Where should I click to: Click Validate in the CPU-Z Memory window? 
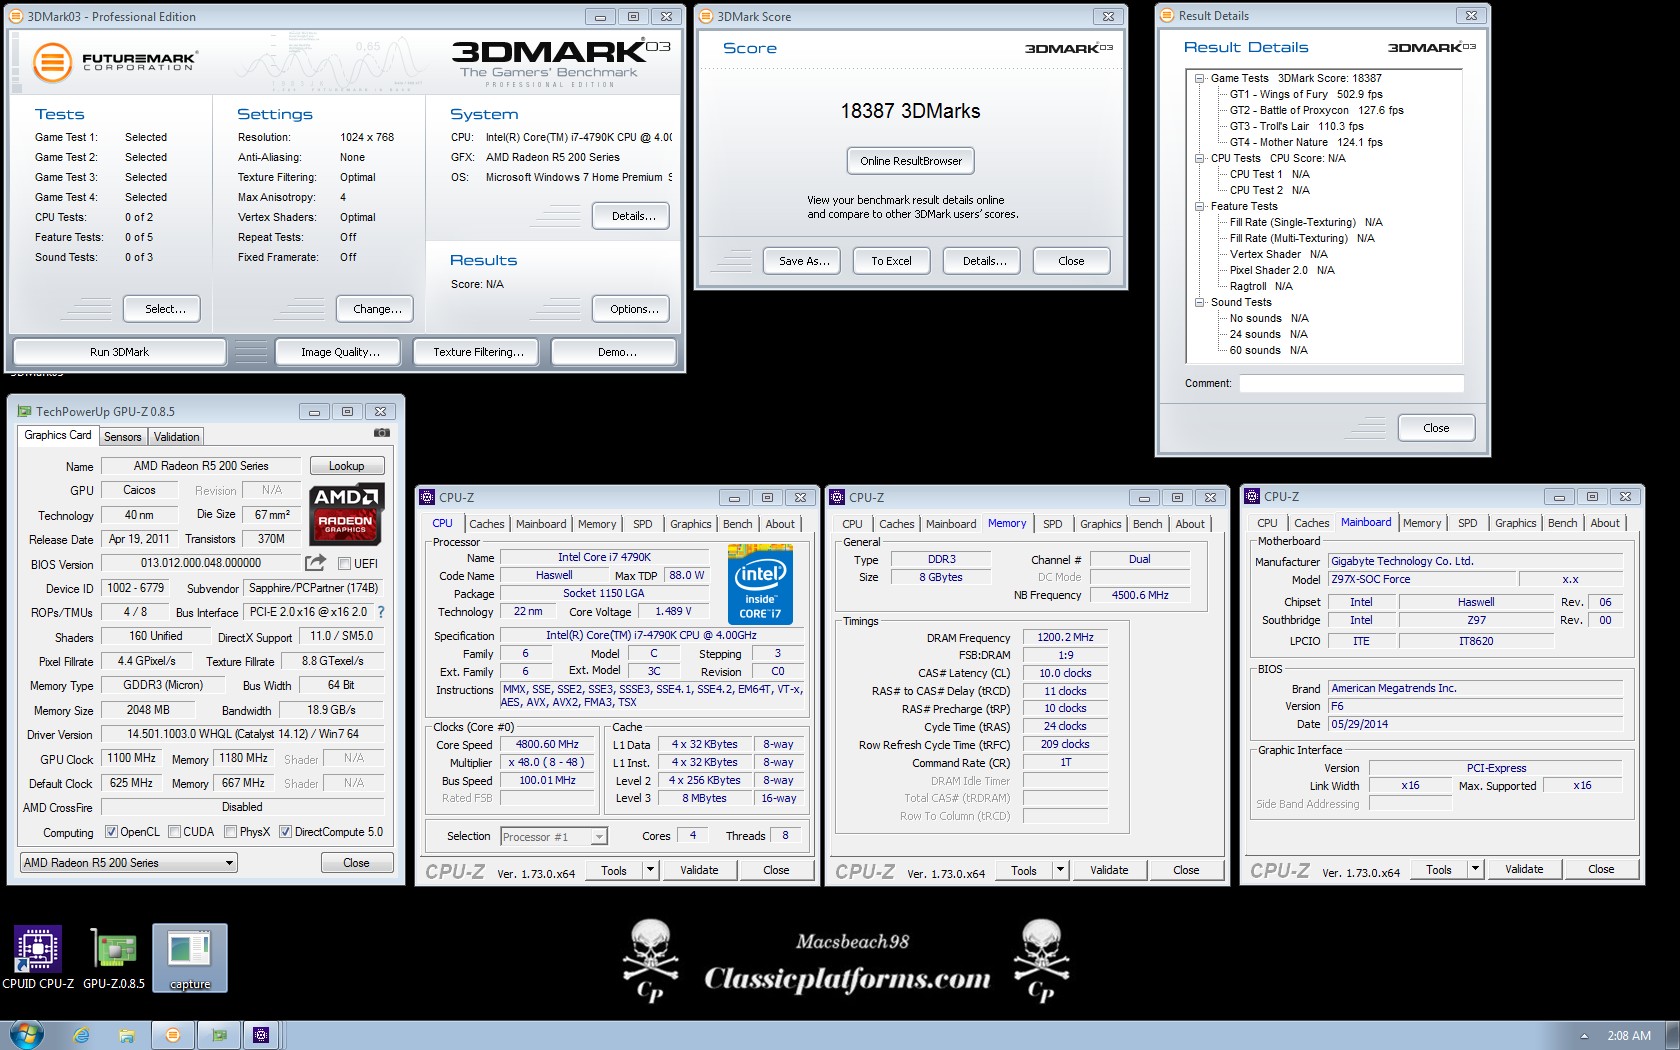[x=1109, y=870]
